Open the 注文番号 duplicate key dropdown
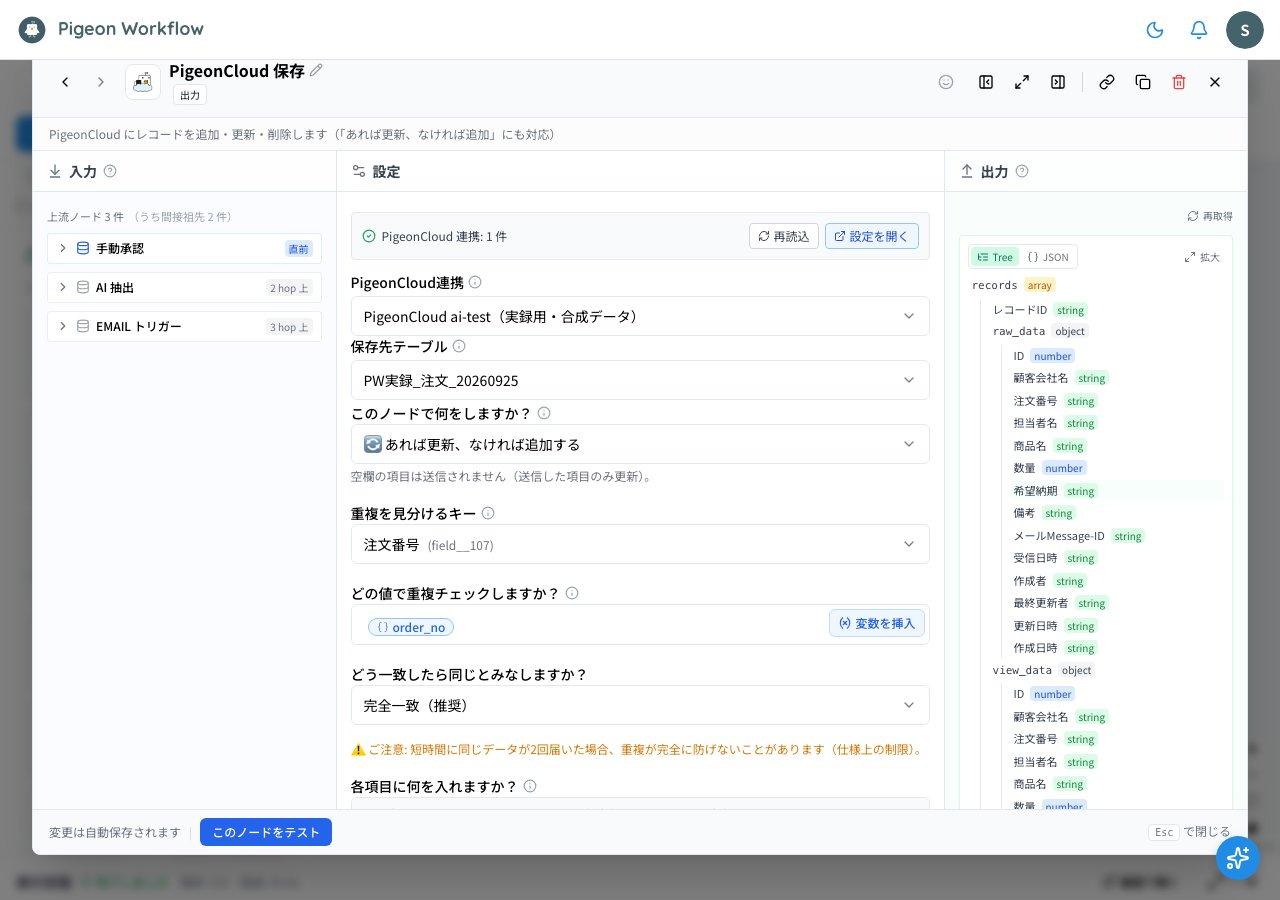 coord(640,544)
